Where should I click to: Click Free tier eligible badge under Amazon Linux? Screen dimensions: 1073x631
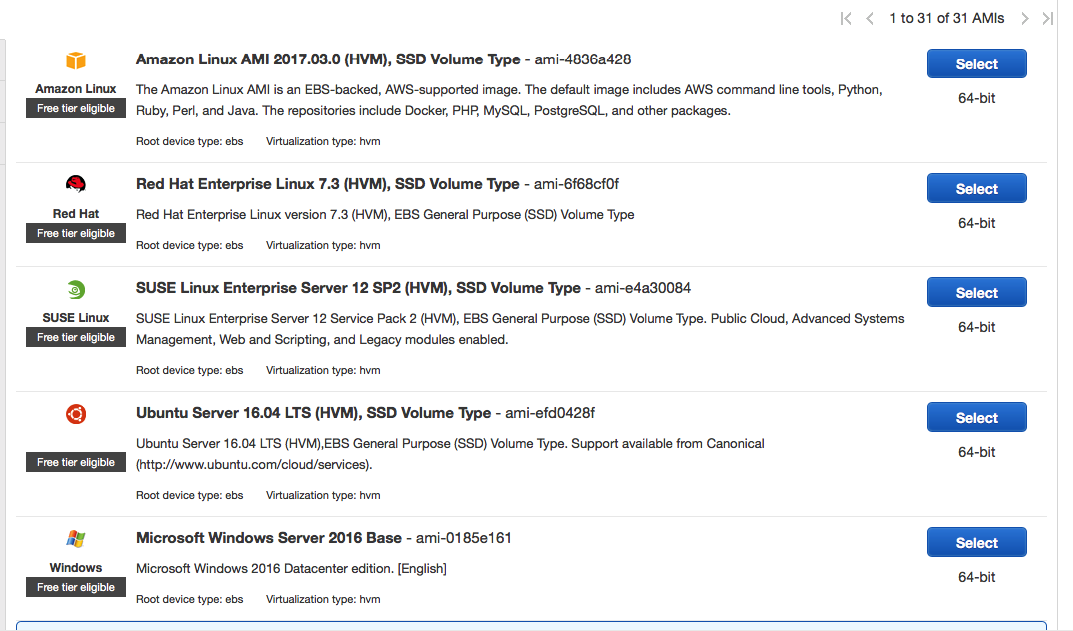[76, 108]
